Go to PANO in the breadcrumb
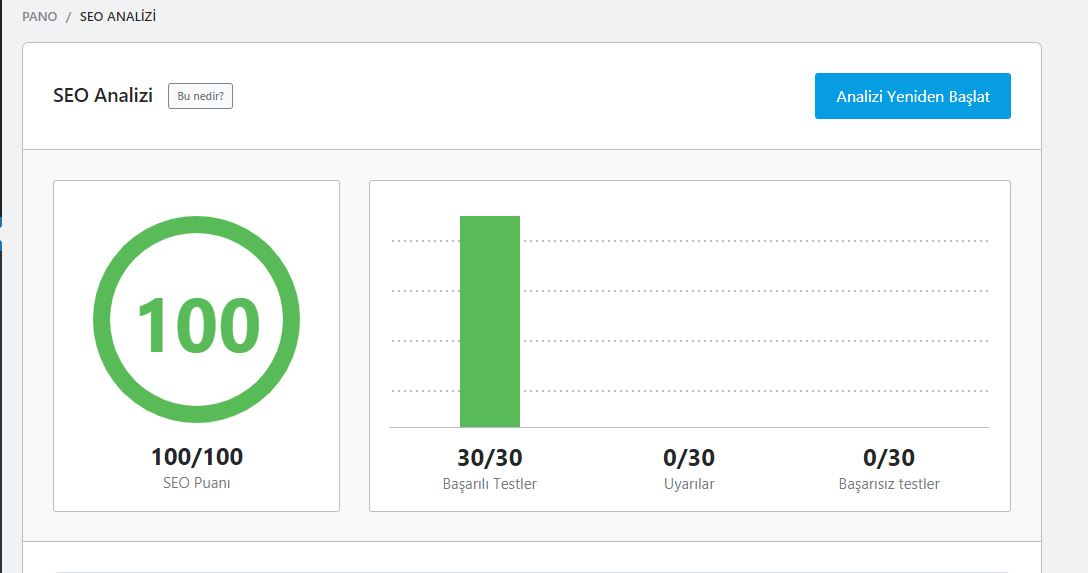This screenshot has width=1088, height=573. pos(40,16)
